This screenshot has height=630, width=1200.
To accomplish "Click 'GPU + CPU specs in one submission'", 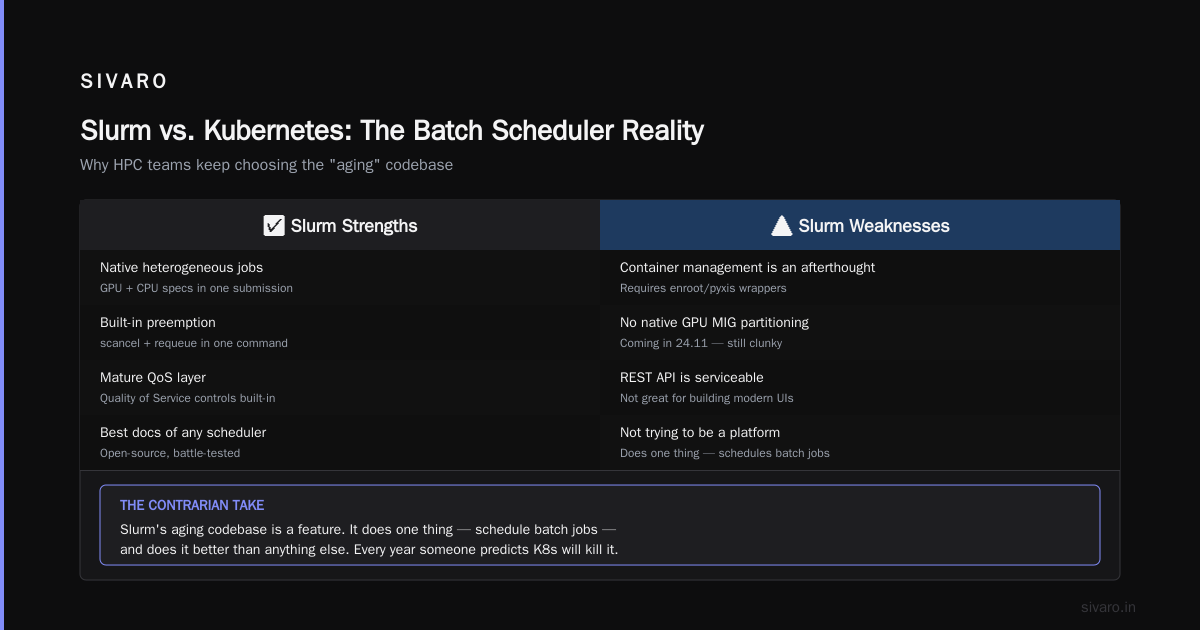I will (x=196, y=288).
